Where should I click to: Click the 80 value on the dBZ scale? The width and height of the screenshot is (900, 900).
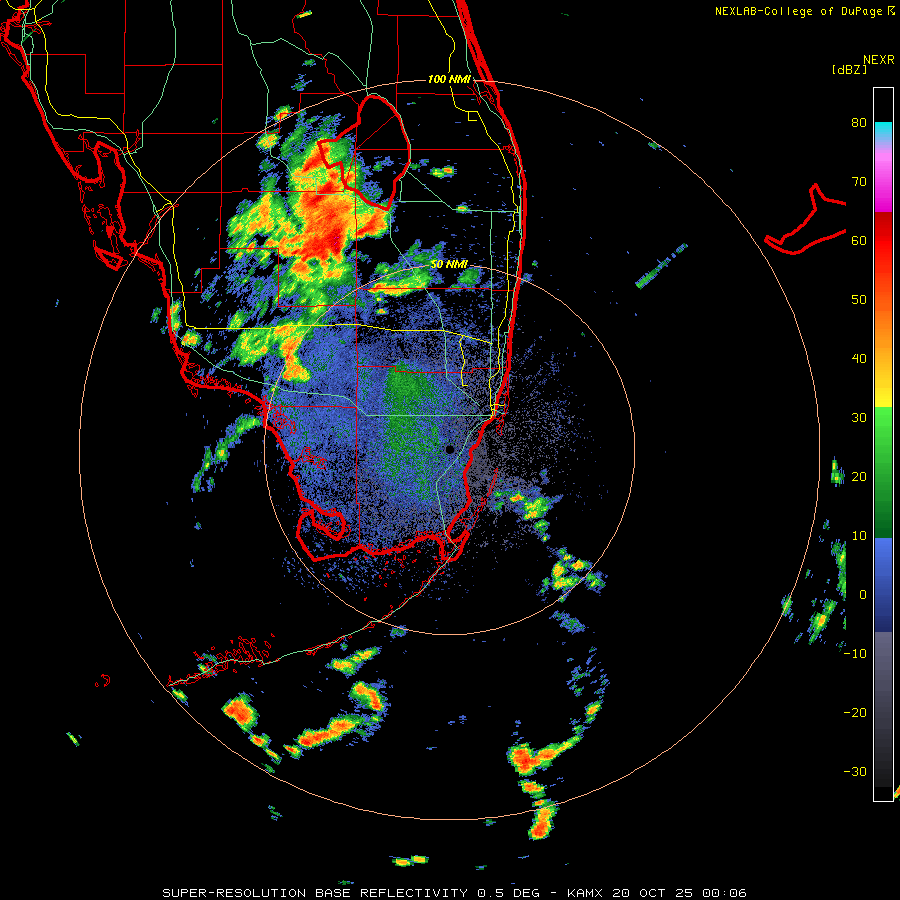click(x=859, y=123)
